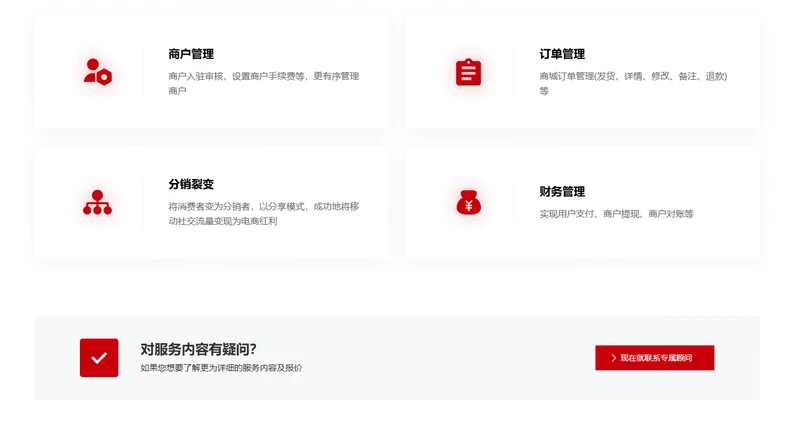Image resolution: width=800 pixels, height=423 pixels.
Task: Click the vertical divider in 订单管理 card
Action: coord(514,72)
